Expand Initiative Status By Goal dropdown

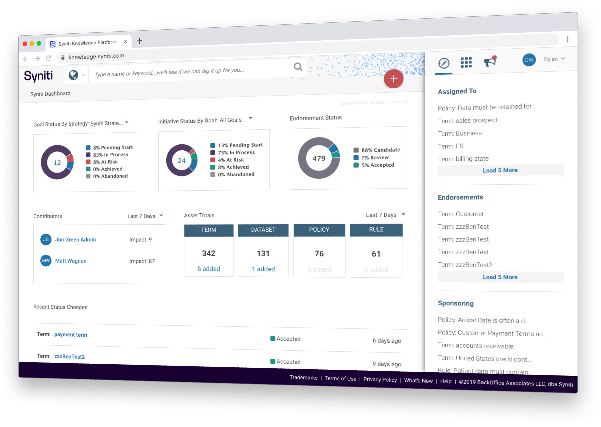[x=251, y=119]
